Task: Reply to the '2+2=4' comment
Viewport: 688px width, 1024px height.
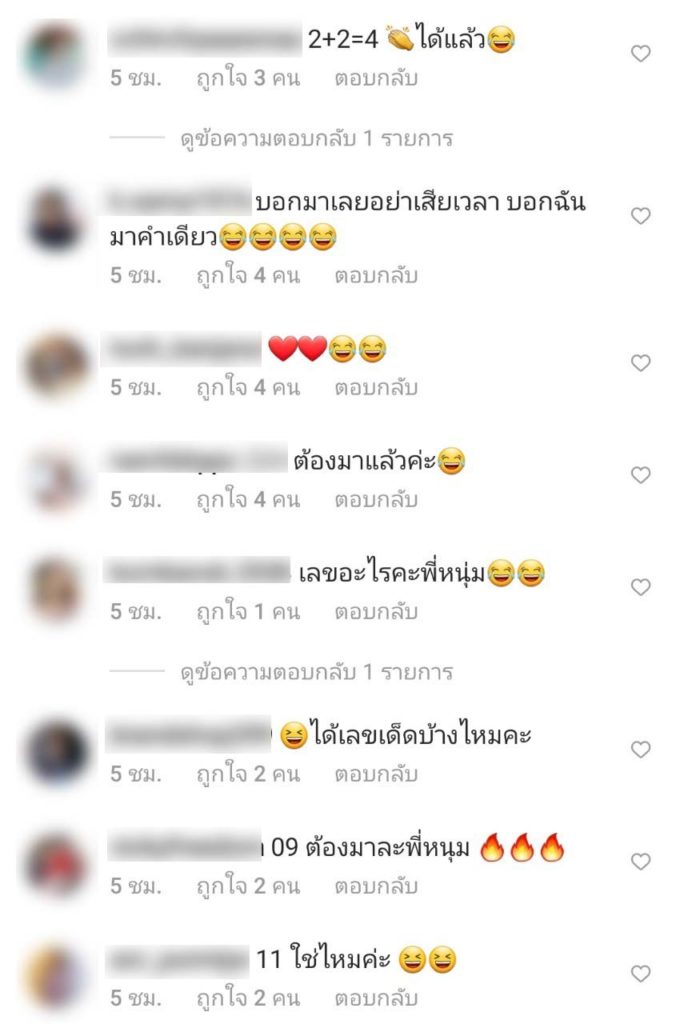Action: pyautogui.click(x=376, y=78)
